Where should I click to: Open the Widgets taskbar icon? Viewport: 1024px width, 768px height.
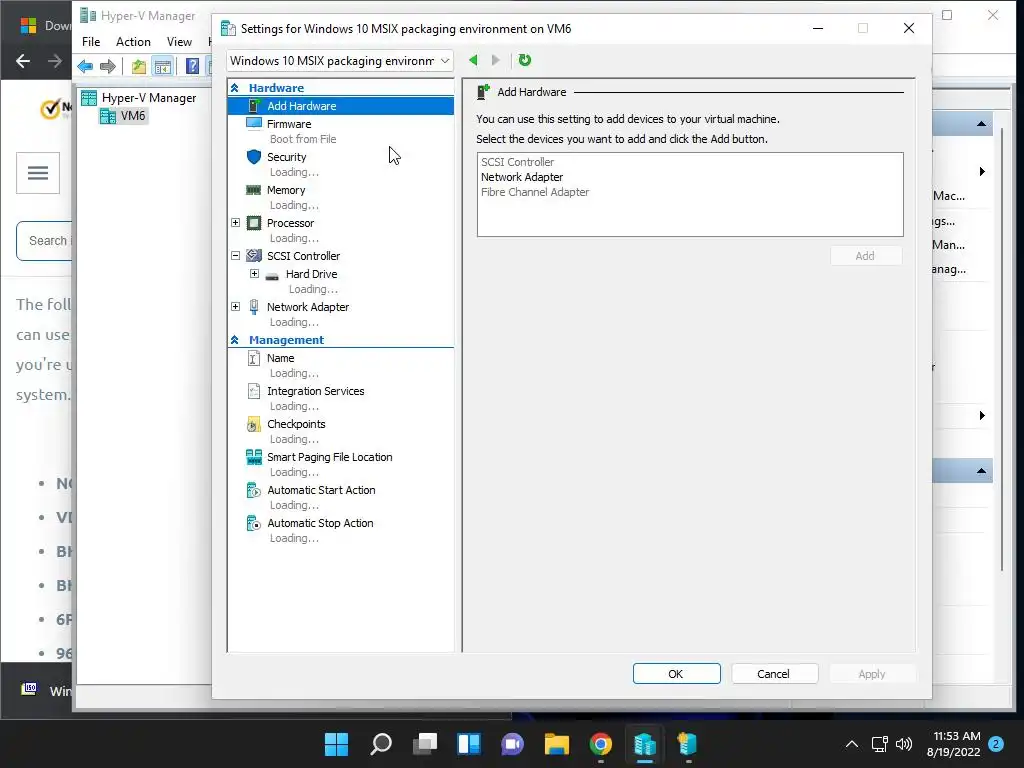click(469, 744)
